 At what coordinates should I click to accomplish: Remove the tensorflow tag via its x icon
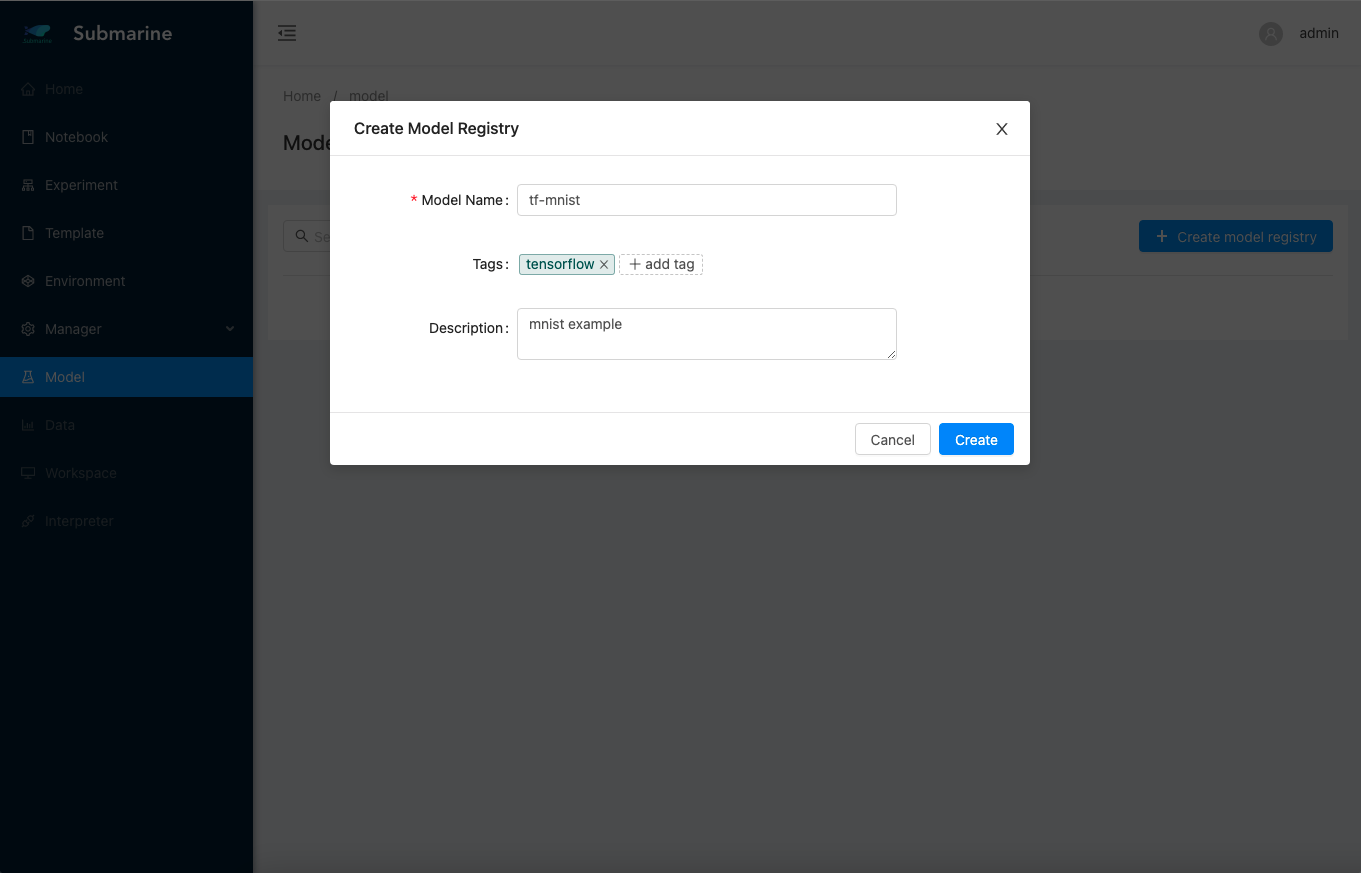coord(604,265)
